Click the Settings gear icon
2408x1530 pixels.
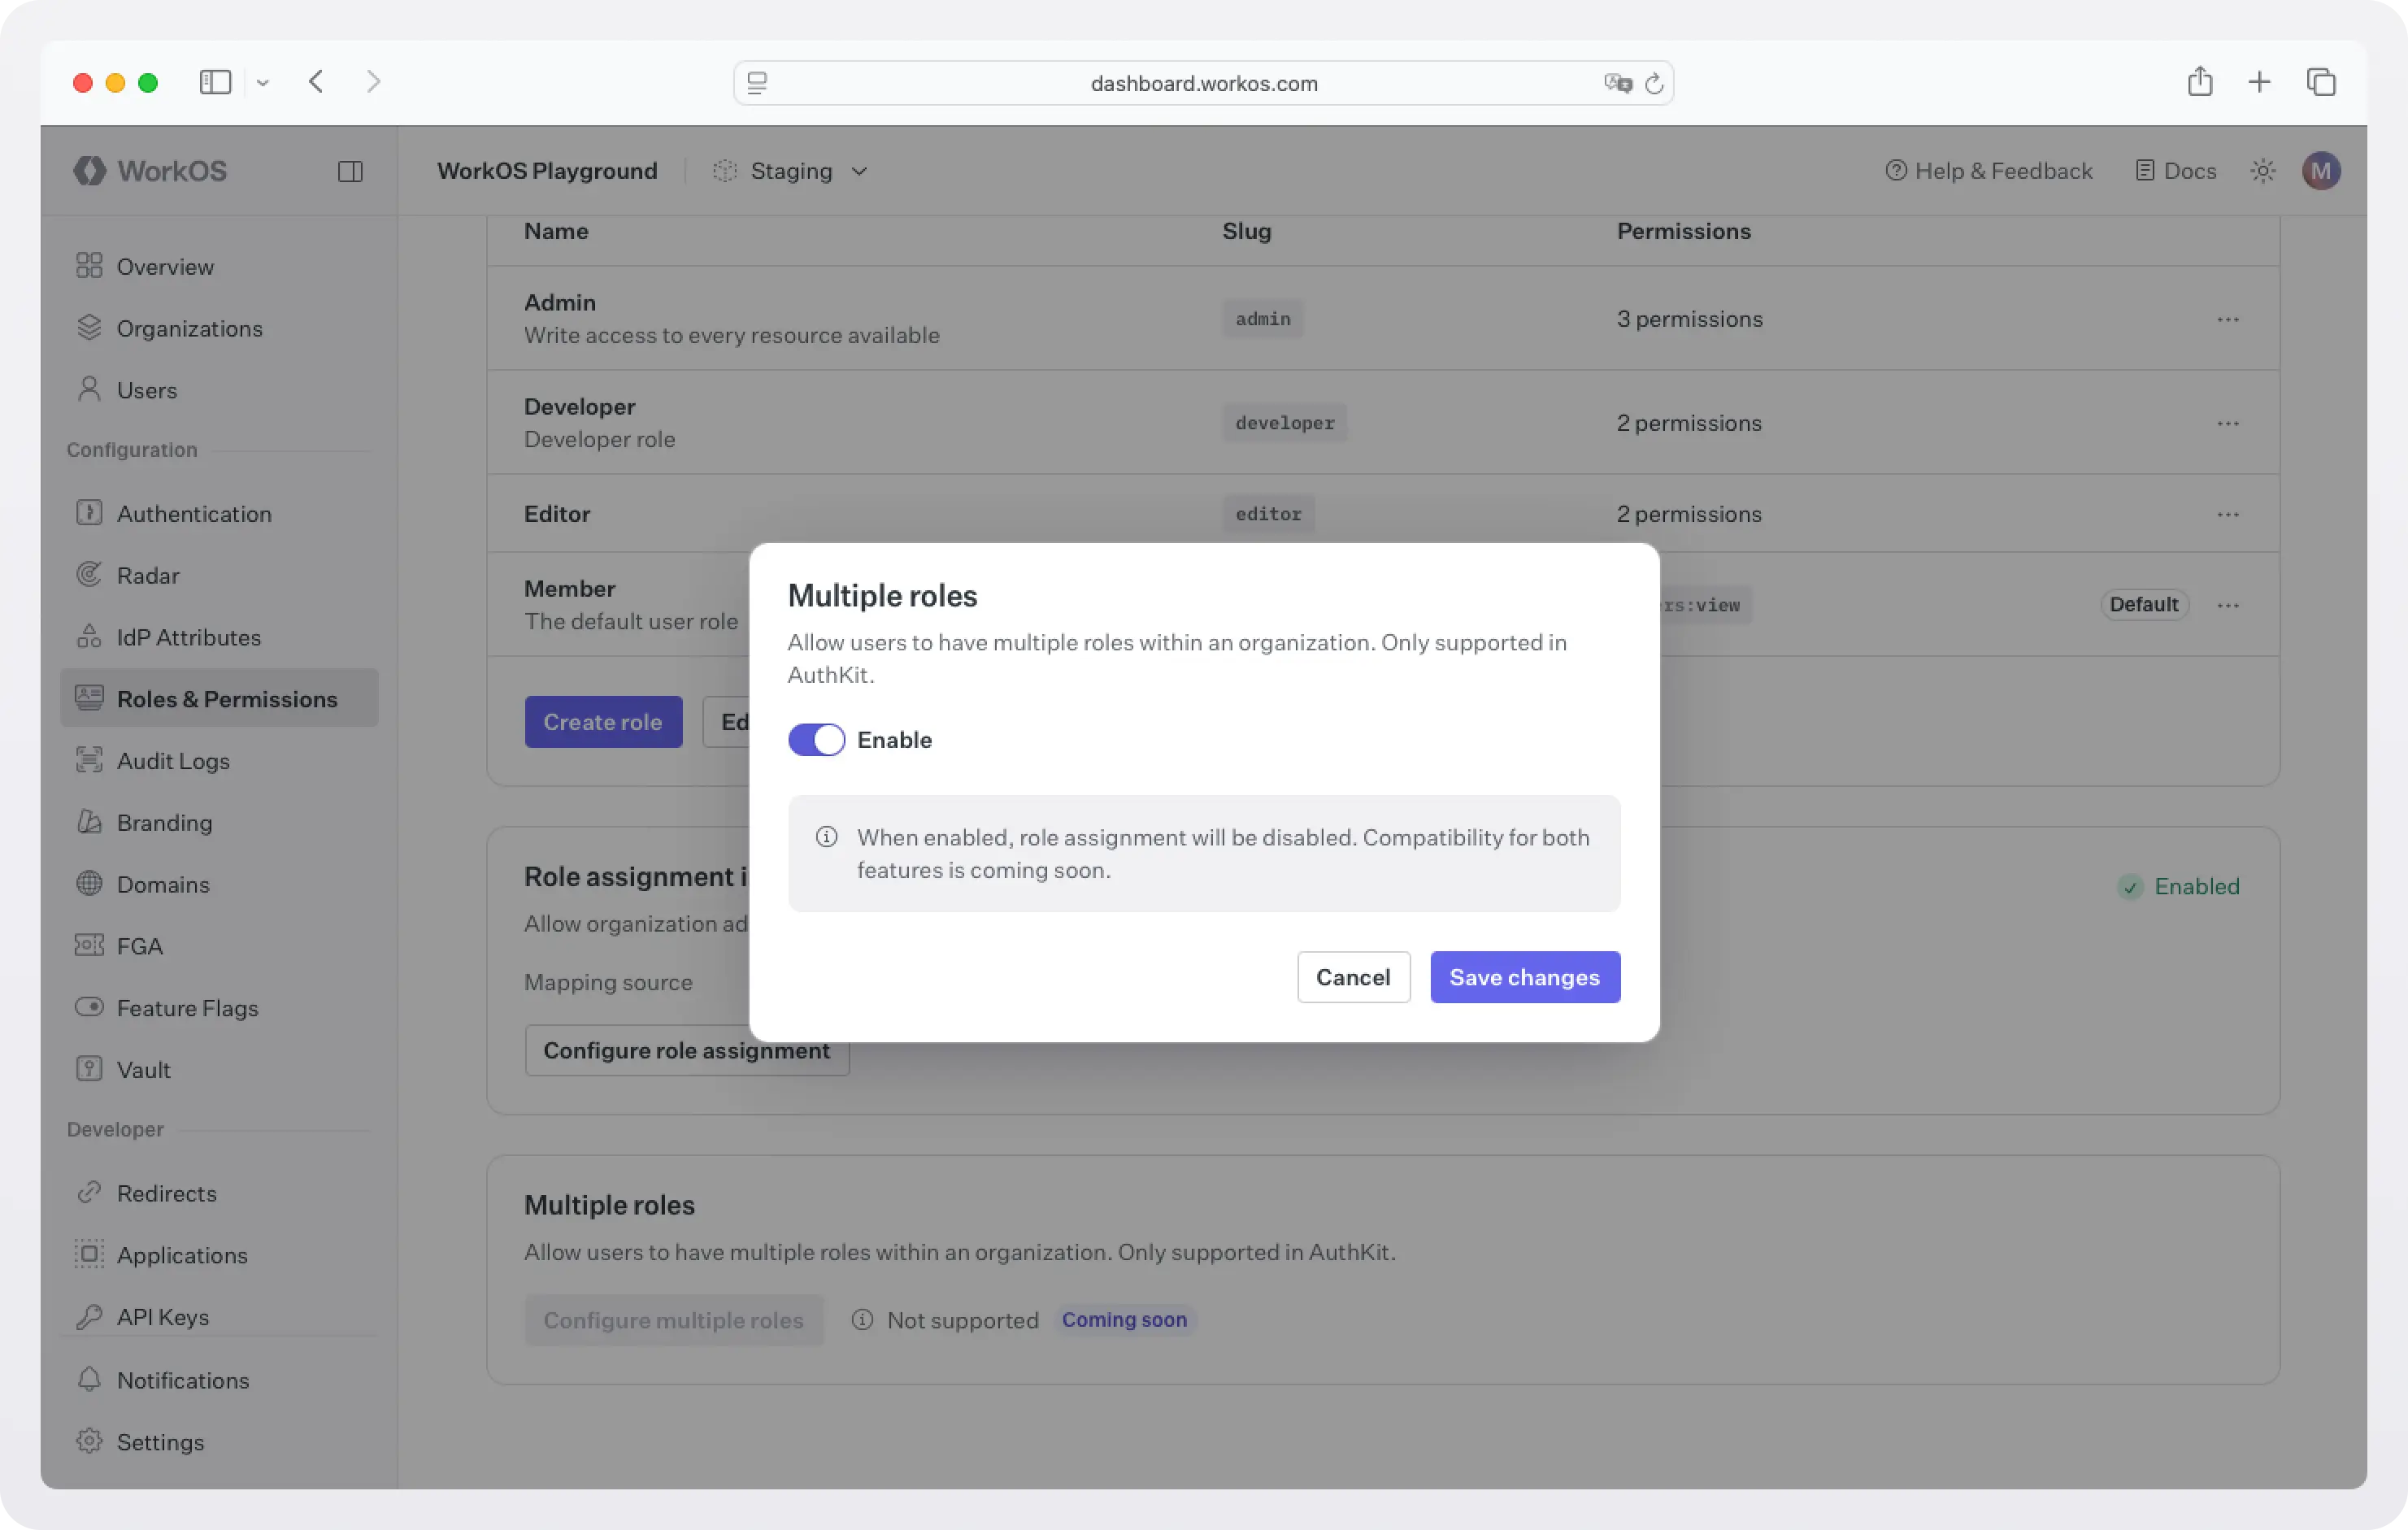tap(89, 1441)
